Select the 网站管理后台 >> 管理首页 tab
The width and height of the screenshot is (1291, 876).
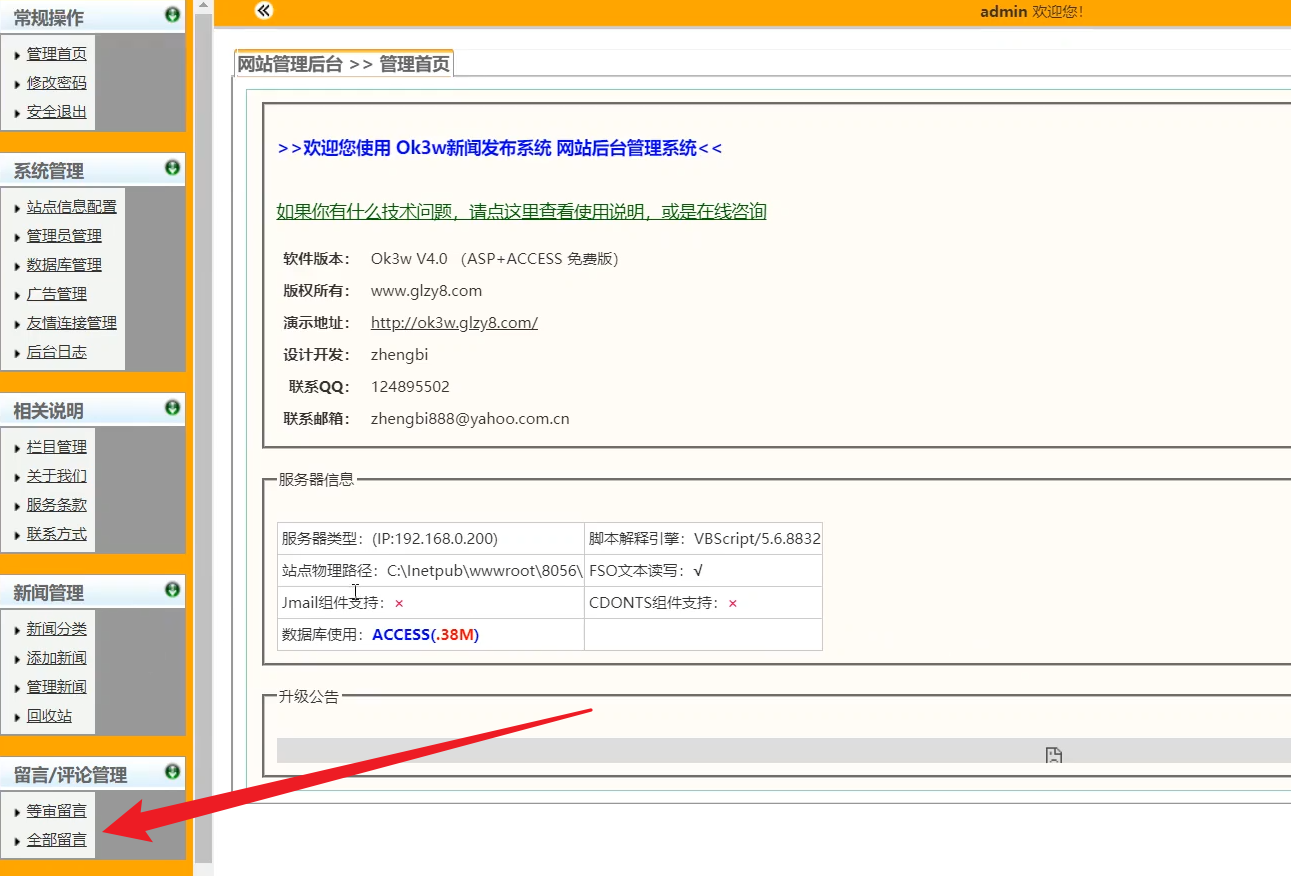(343, 65)
